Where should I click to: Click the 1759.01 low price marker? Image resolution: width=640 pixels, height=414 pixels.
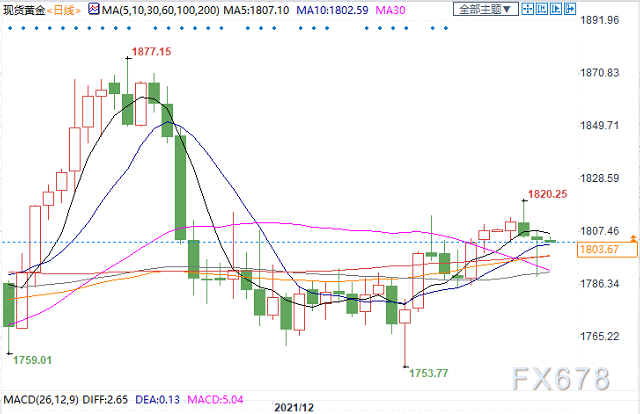tap(32, 360)
